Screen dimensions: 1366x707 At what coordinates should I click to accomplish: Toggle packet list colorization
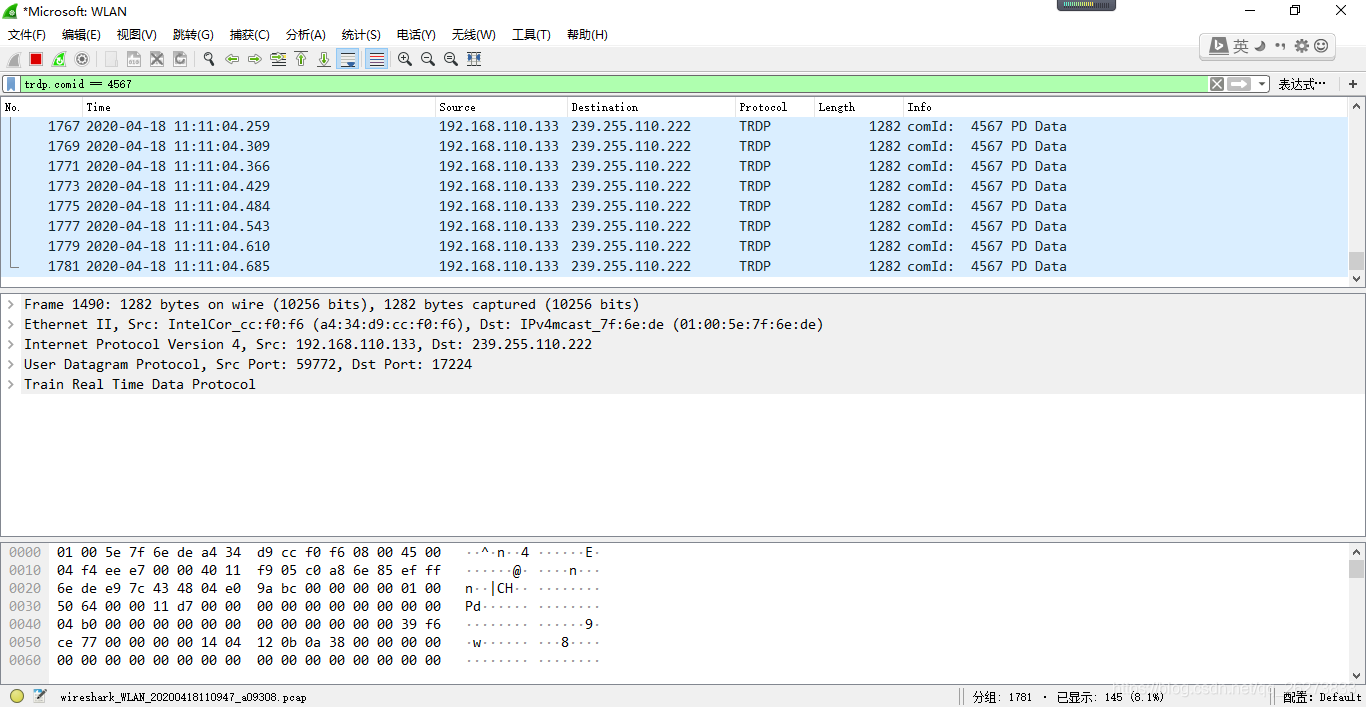pyautogui.click(x=375, y=58)
